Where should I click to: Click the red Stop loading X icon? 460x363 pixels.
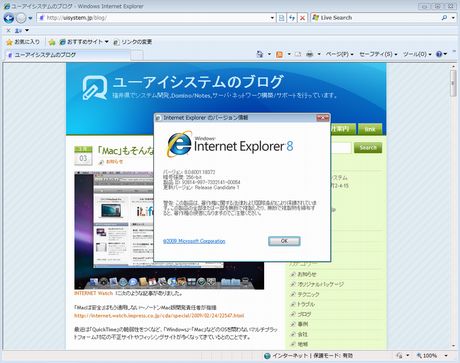pyautogui.click(x=302, y=18)
